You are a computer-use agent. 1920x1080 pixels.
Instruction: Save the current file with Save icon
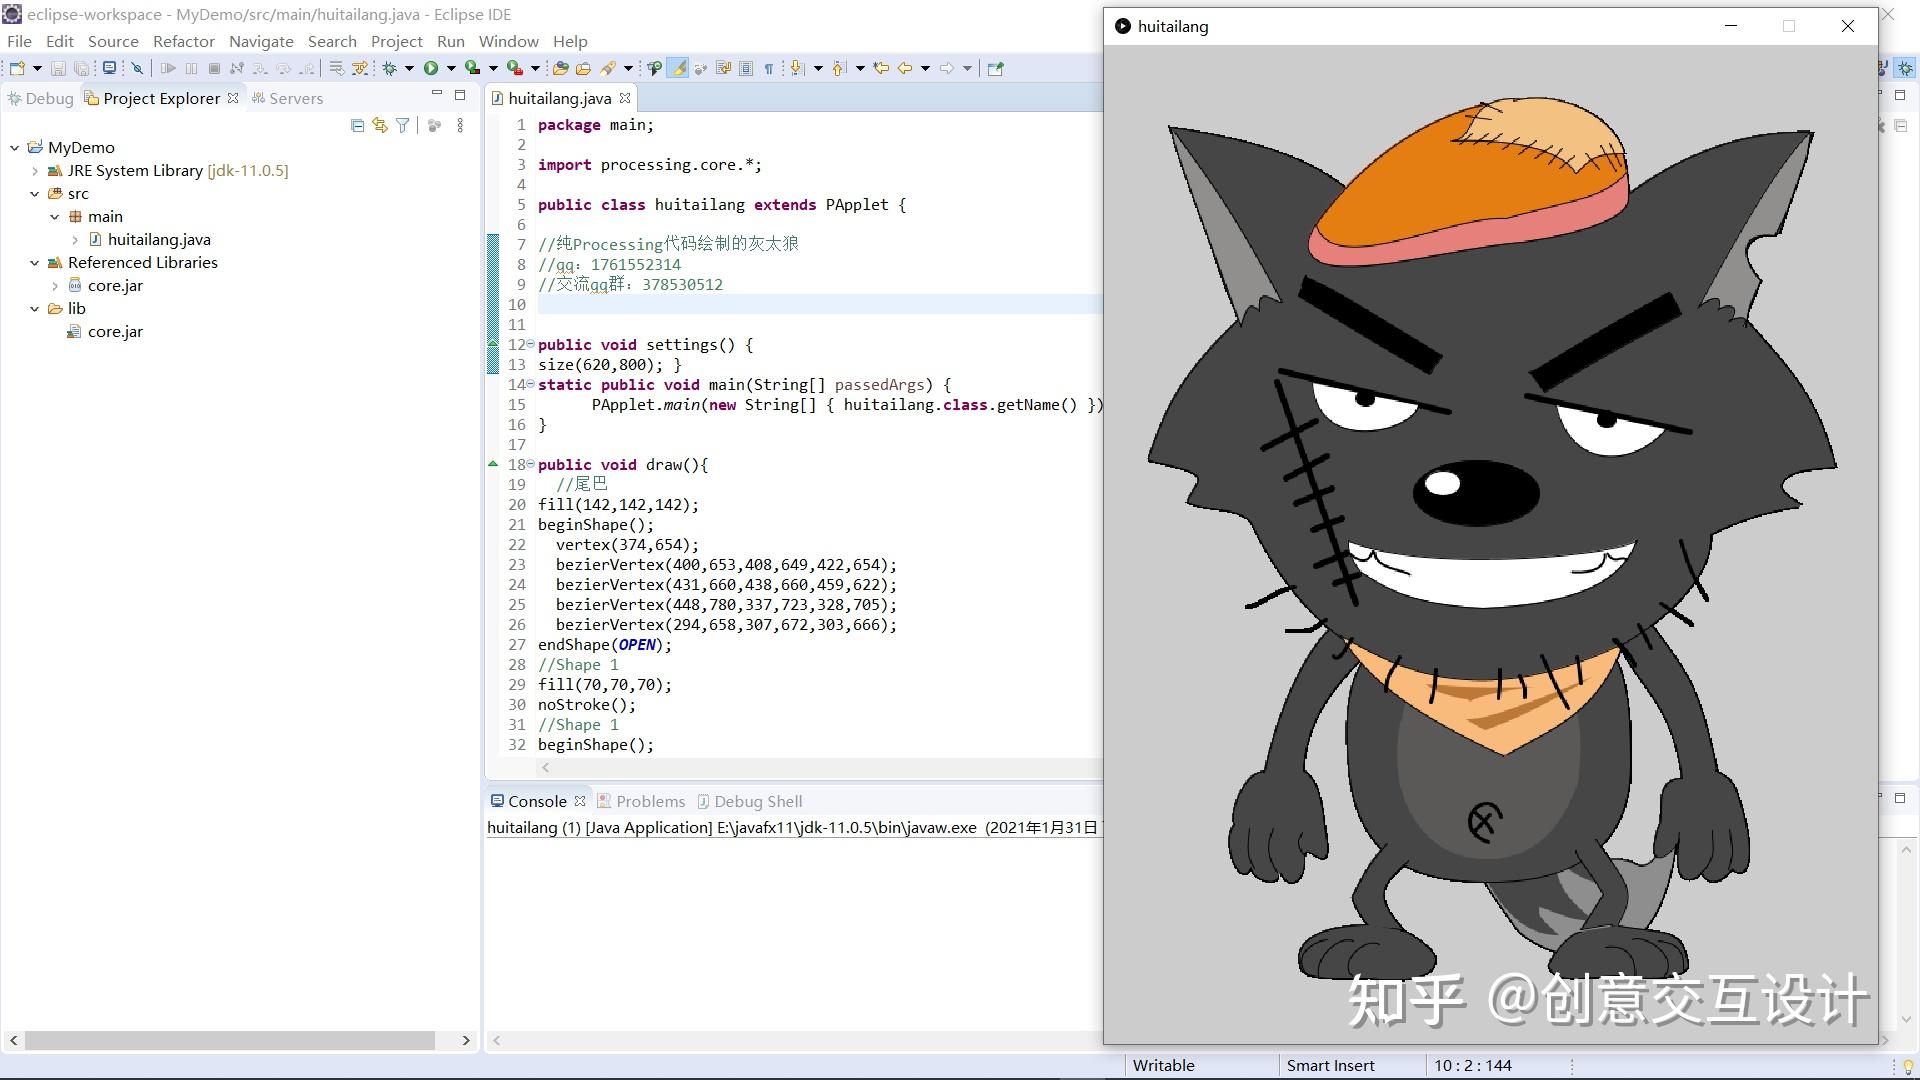(x=58, y=68)
